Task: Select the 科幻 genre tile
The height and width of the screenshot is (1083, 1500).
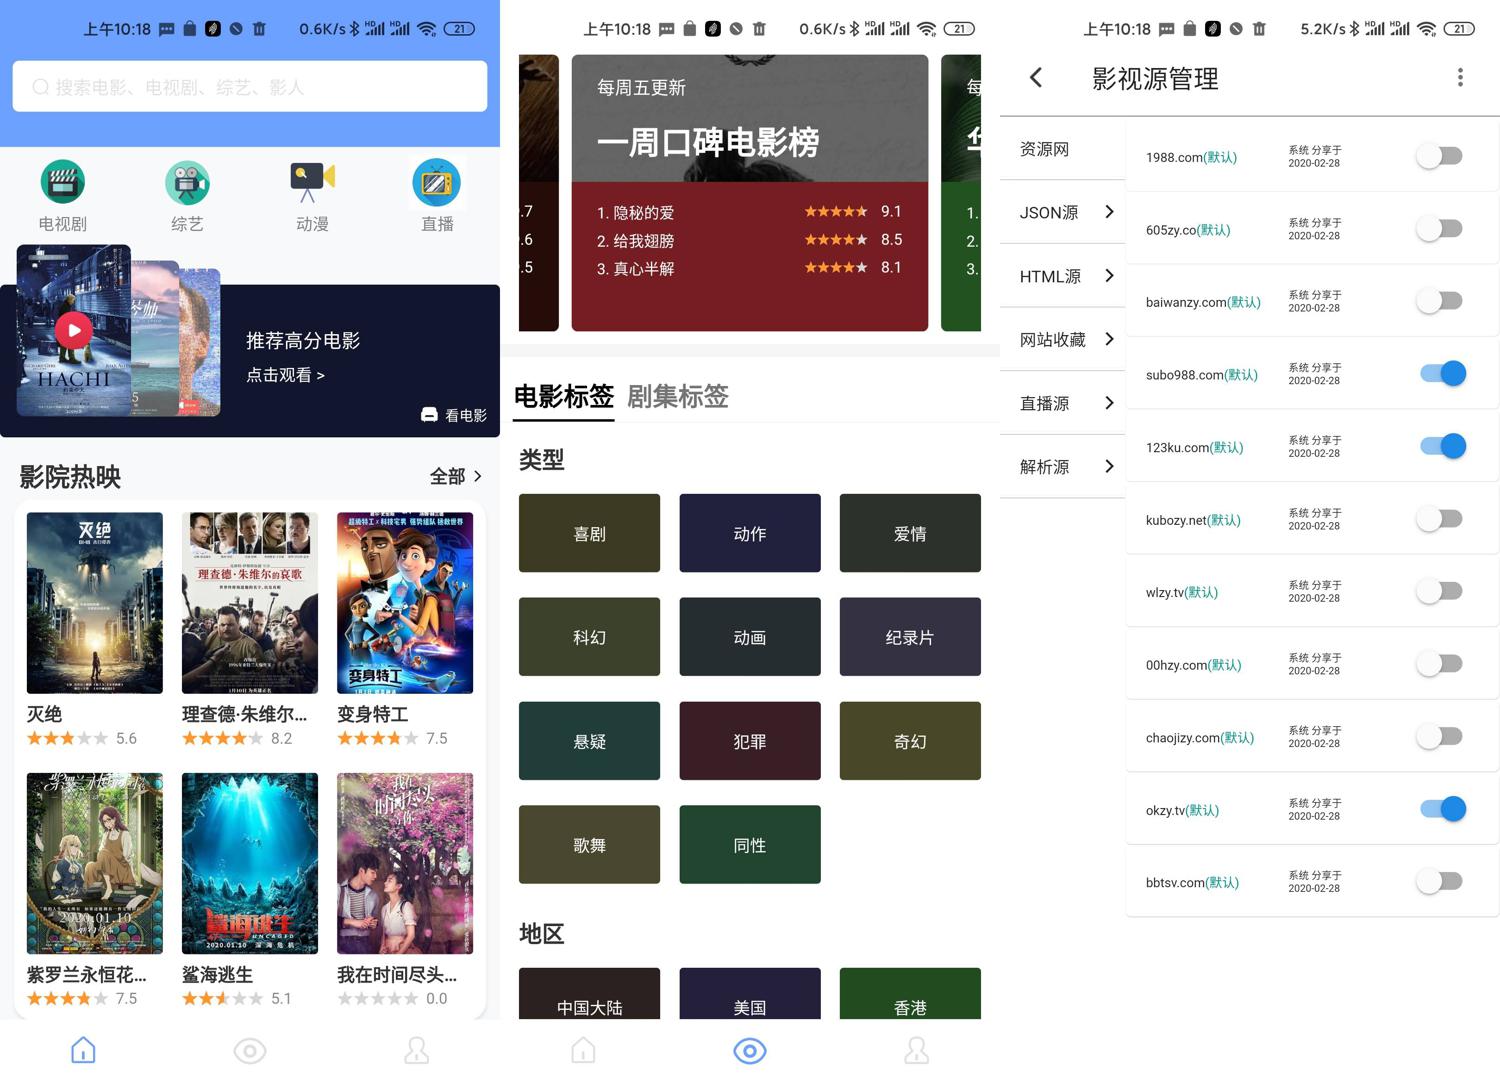Action: [x=589, y=637]
